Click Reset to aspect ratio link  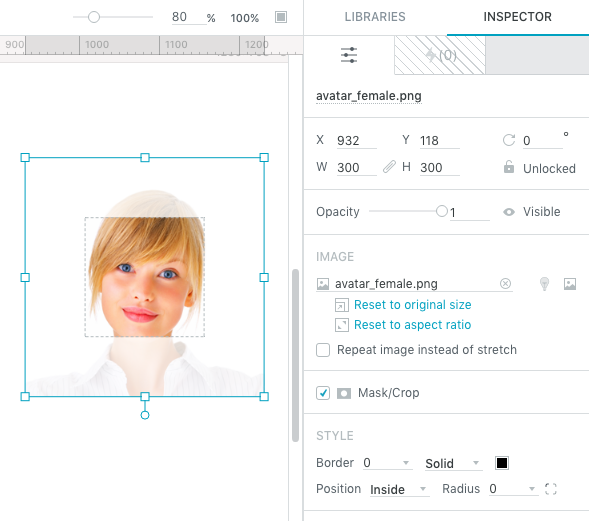coord(412,325)
